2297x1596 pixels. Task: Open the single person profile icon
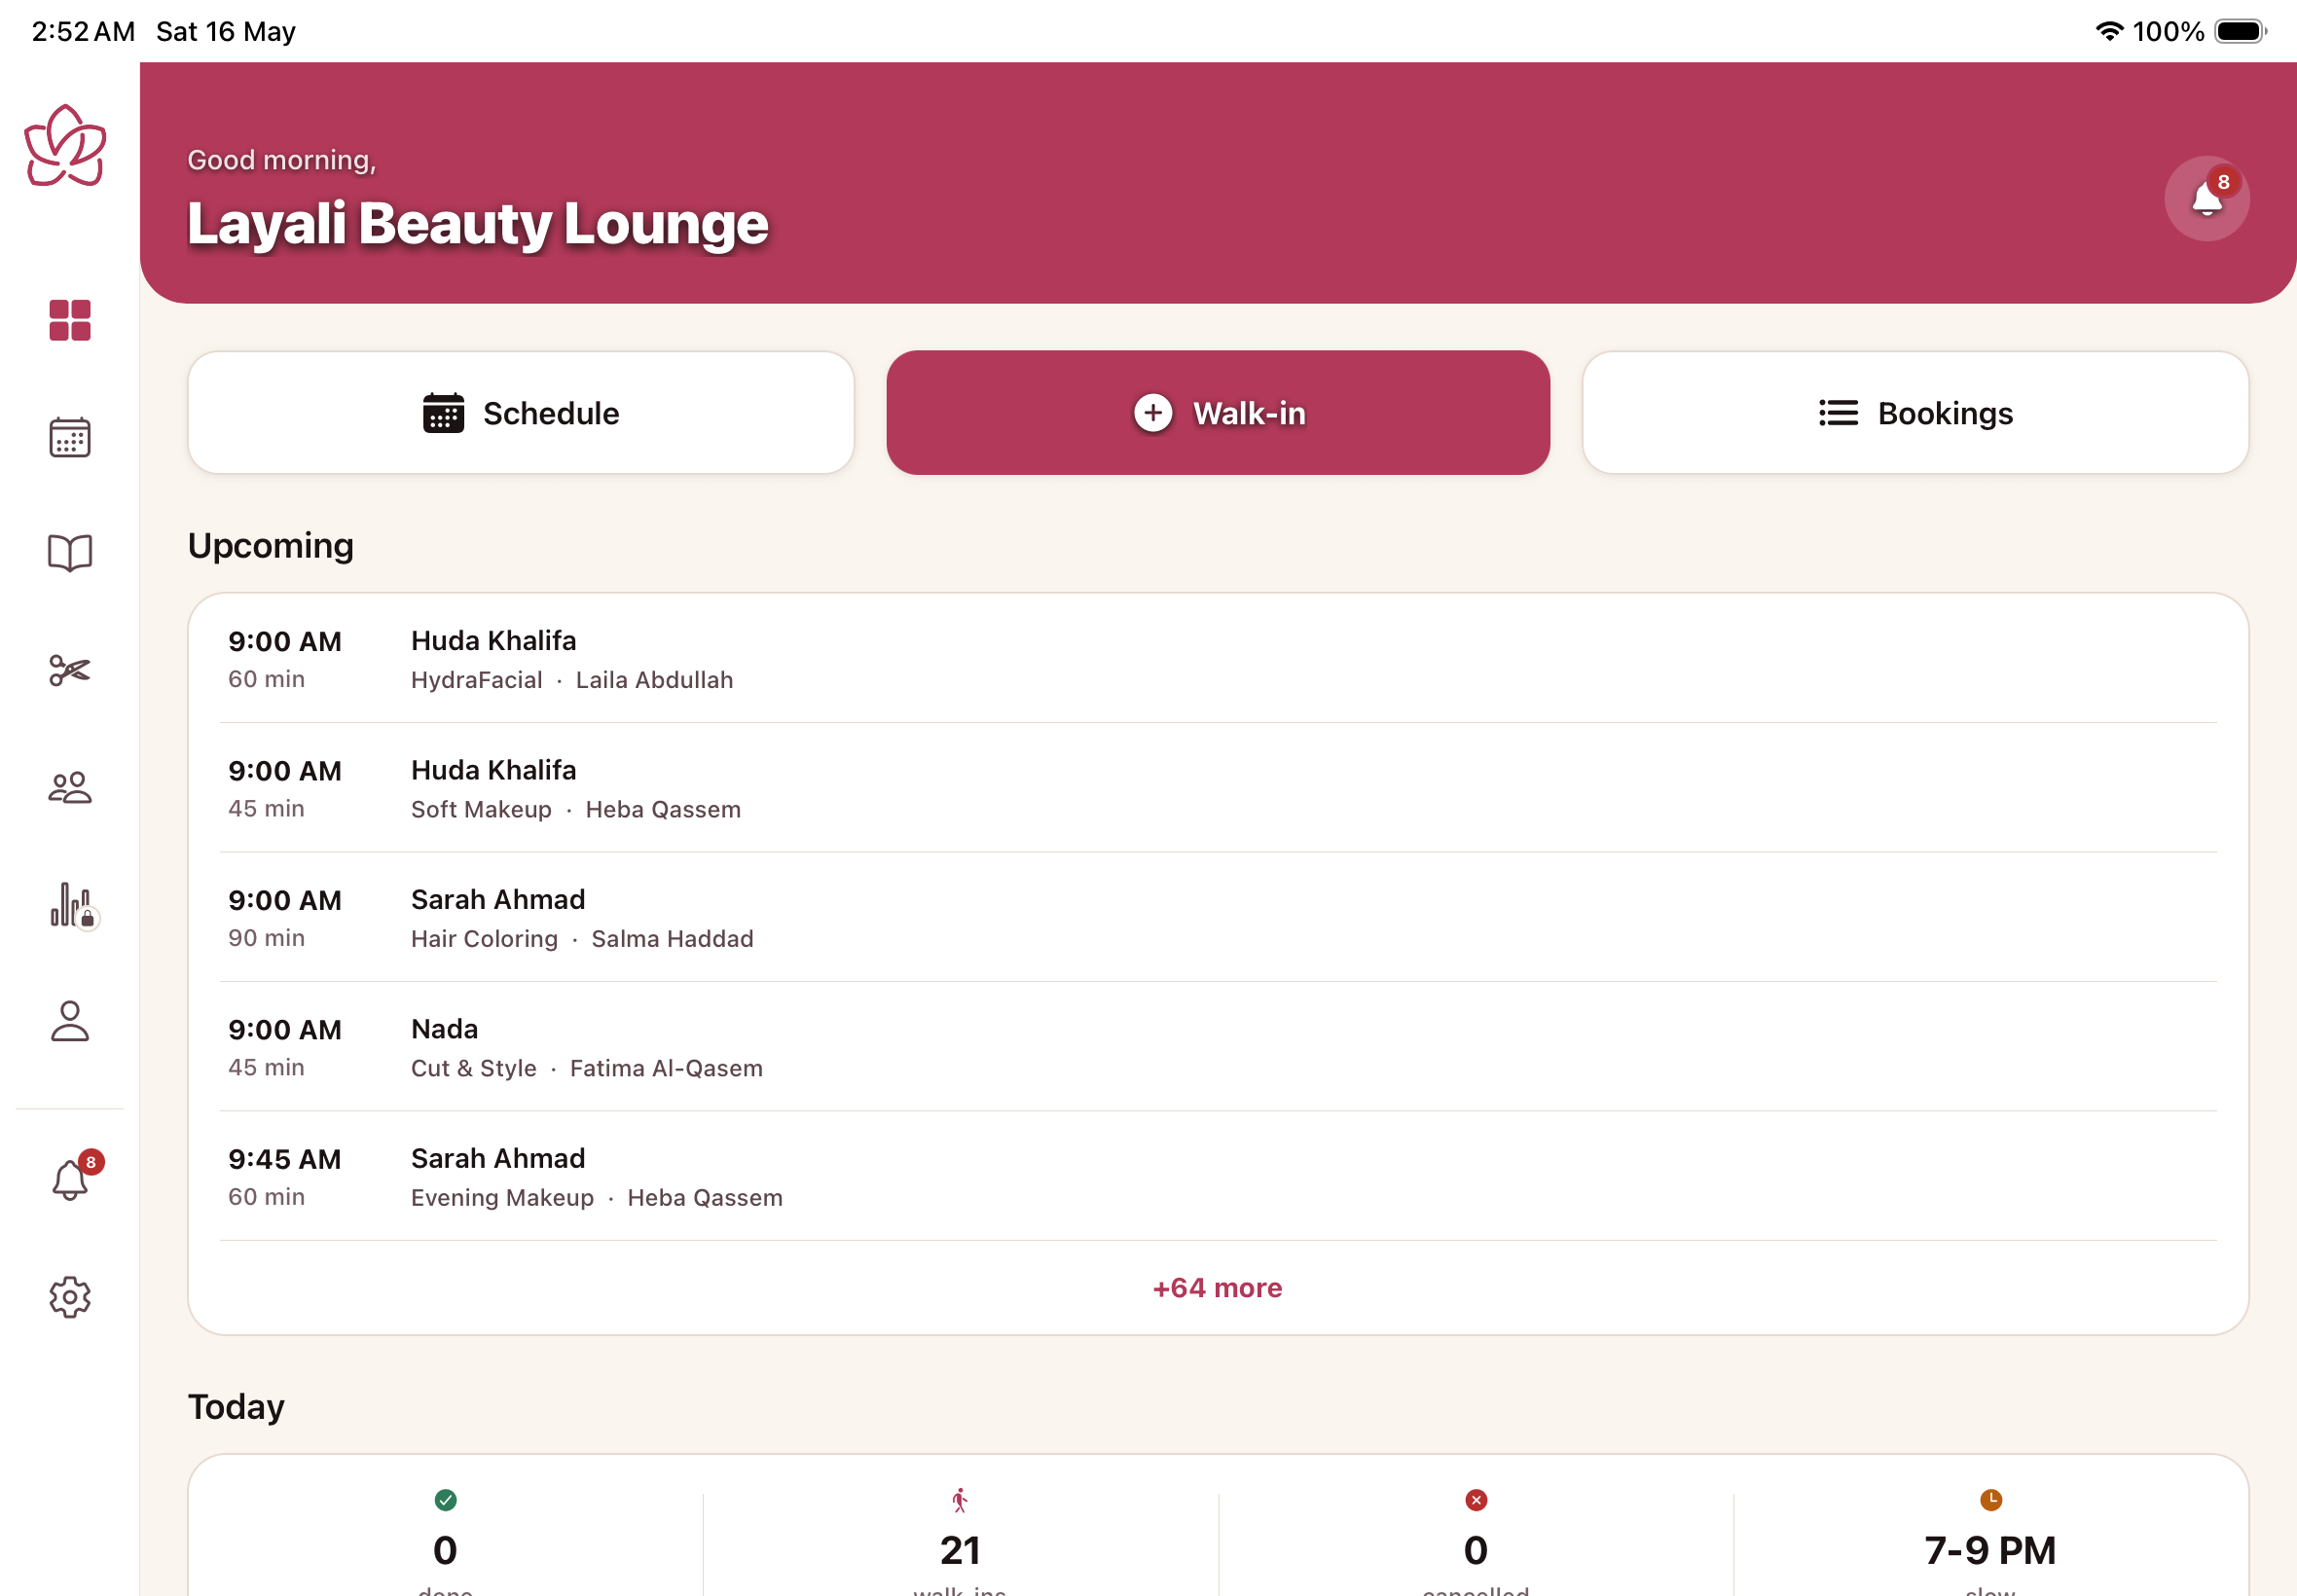click(70, 1021)
